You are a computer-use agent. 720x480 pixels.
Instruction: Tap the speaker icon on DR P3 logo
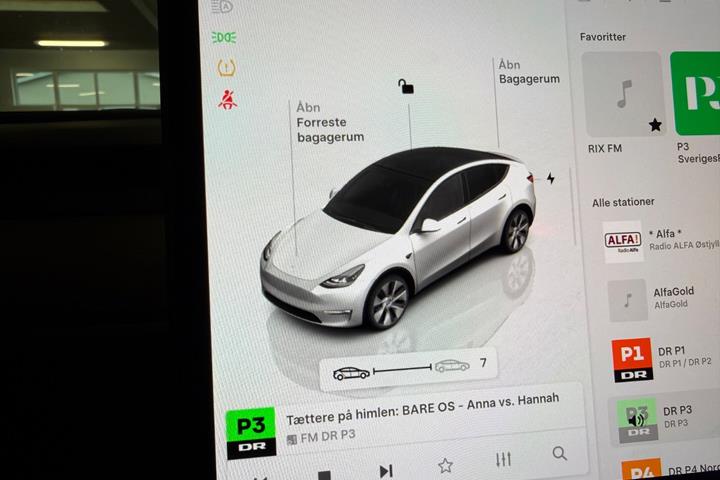[x=636, y=420]
